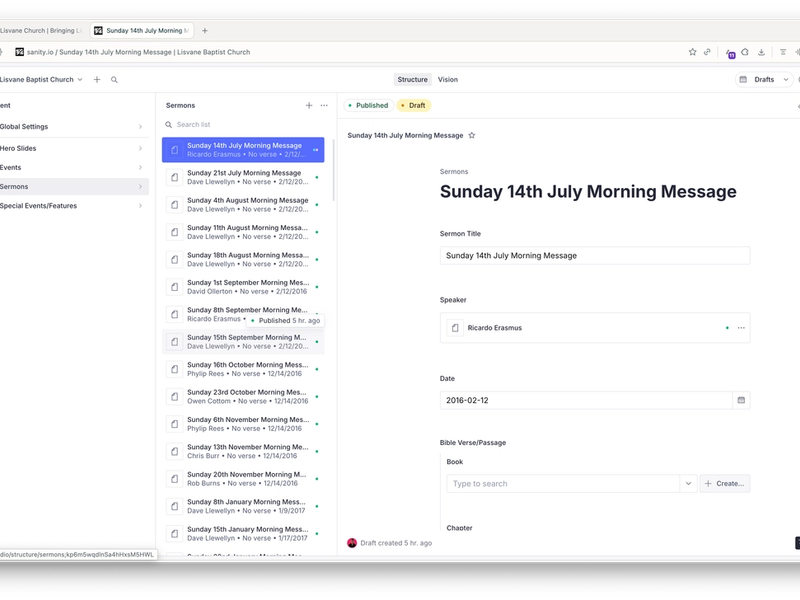
Task: Open Sunday 18th August Morning Message sermon
Action: (x=243, y=260)
